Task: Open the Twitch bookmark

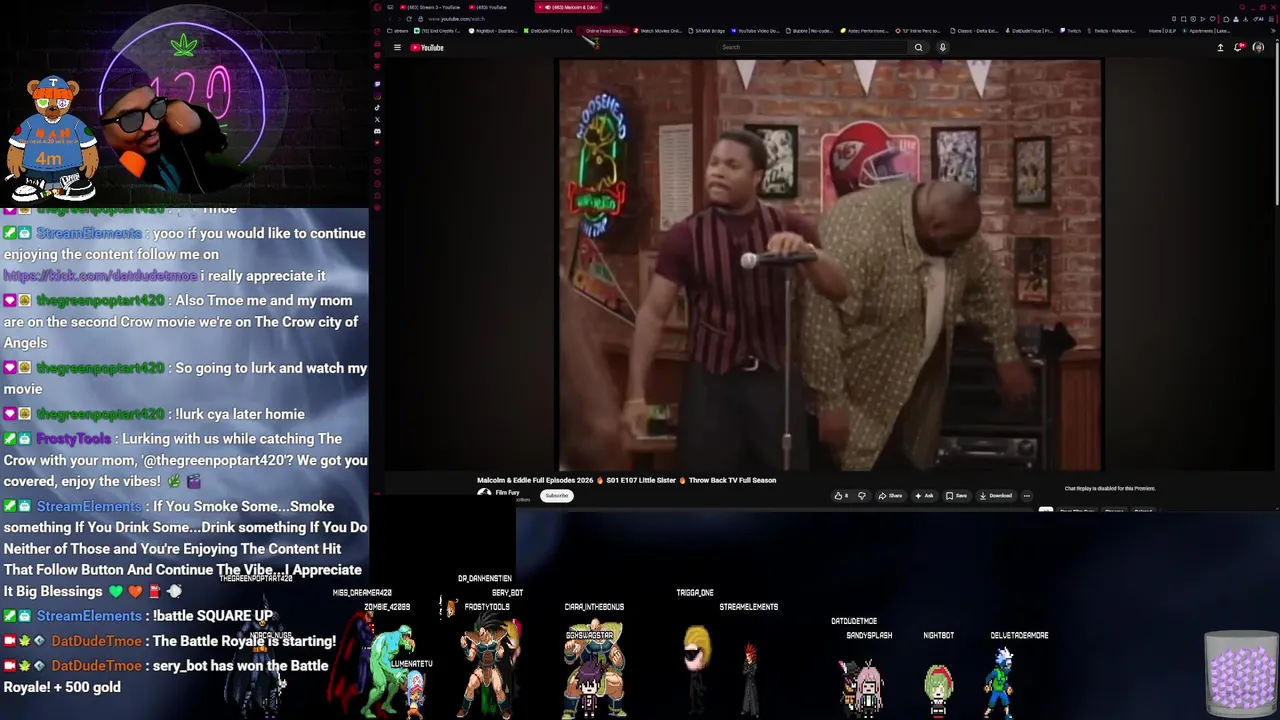Action: coord(1071,31)
